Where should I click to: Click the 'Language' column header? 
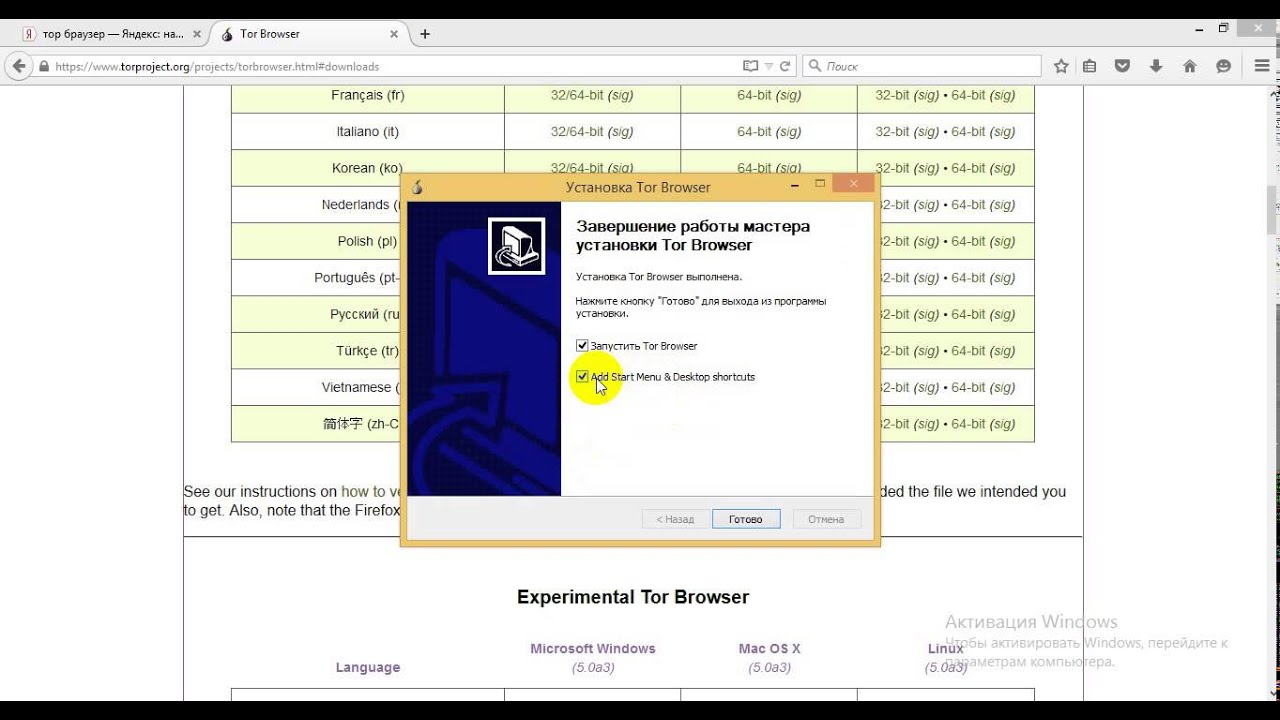click(368, 667)
